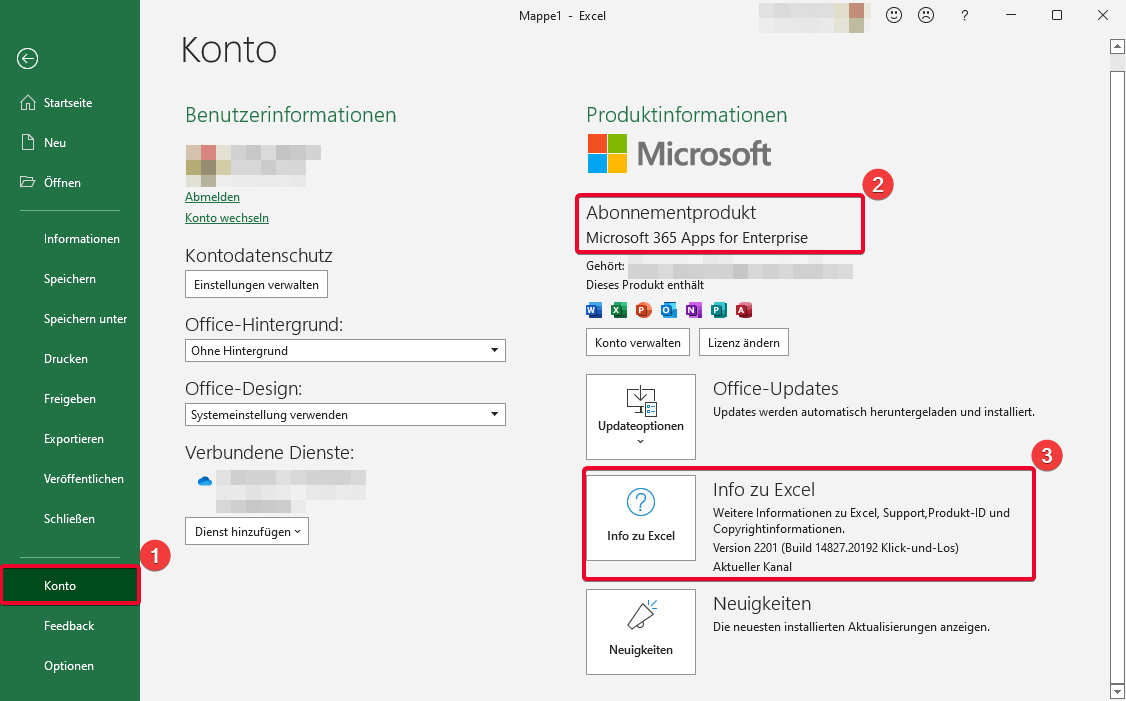Image resolution: width=1126 pixels, height=701 pixels.
Task: Open help with the question mark icon
Action: [964, 15]
